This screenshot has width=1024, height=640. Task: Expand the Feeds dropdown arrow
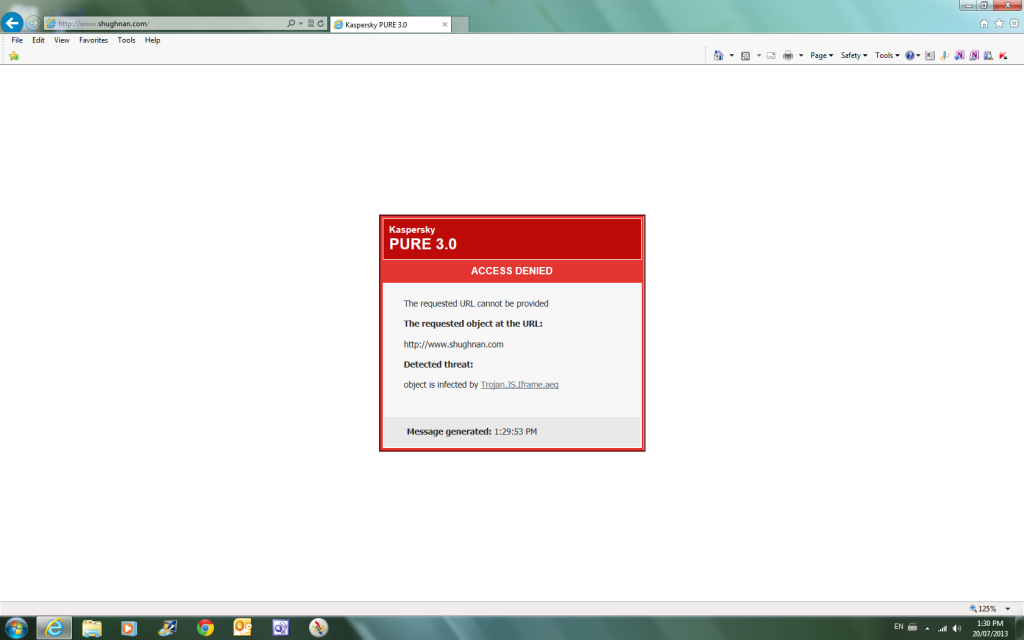(x=758, y=56)
